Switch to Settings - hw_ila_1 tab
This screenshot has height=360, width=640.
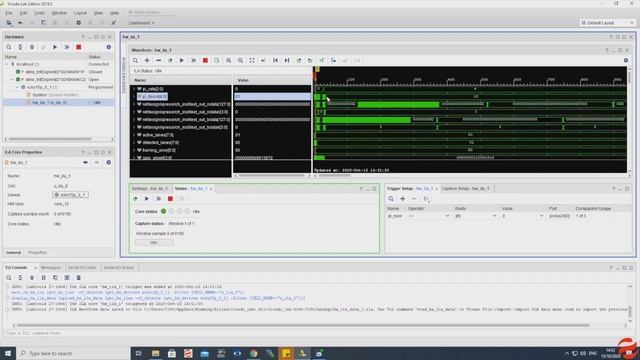tap(150, 189)
